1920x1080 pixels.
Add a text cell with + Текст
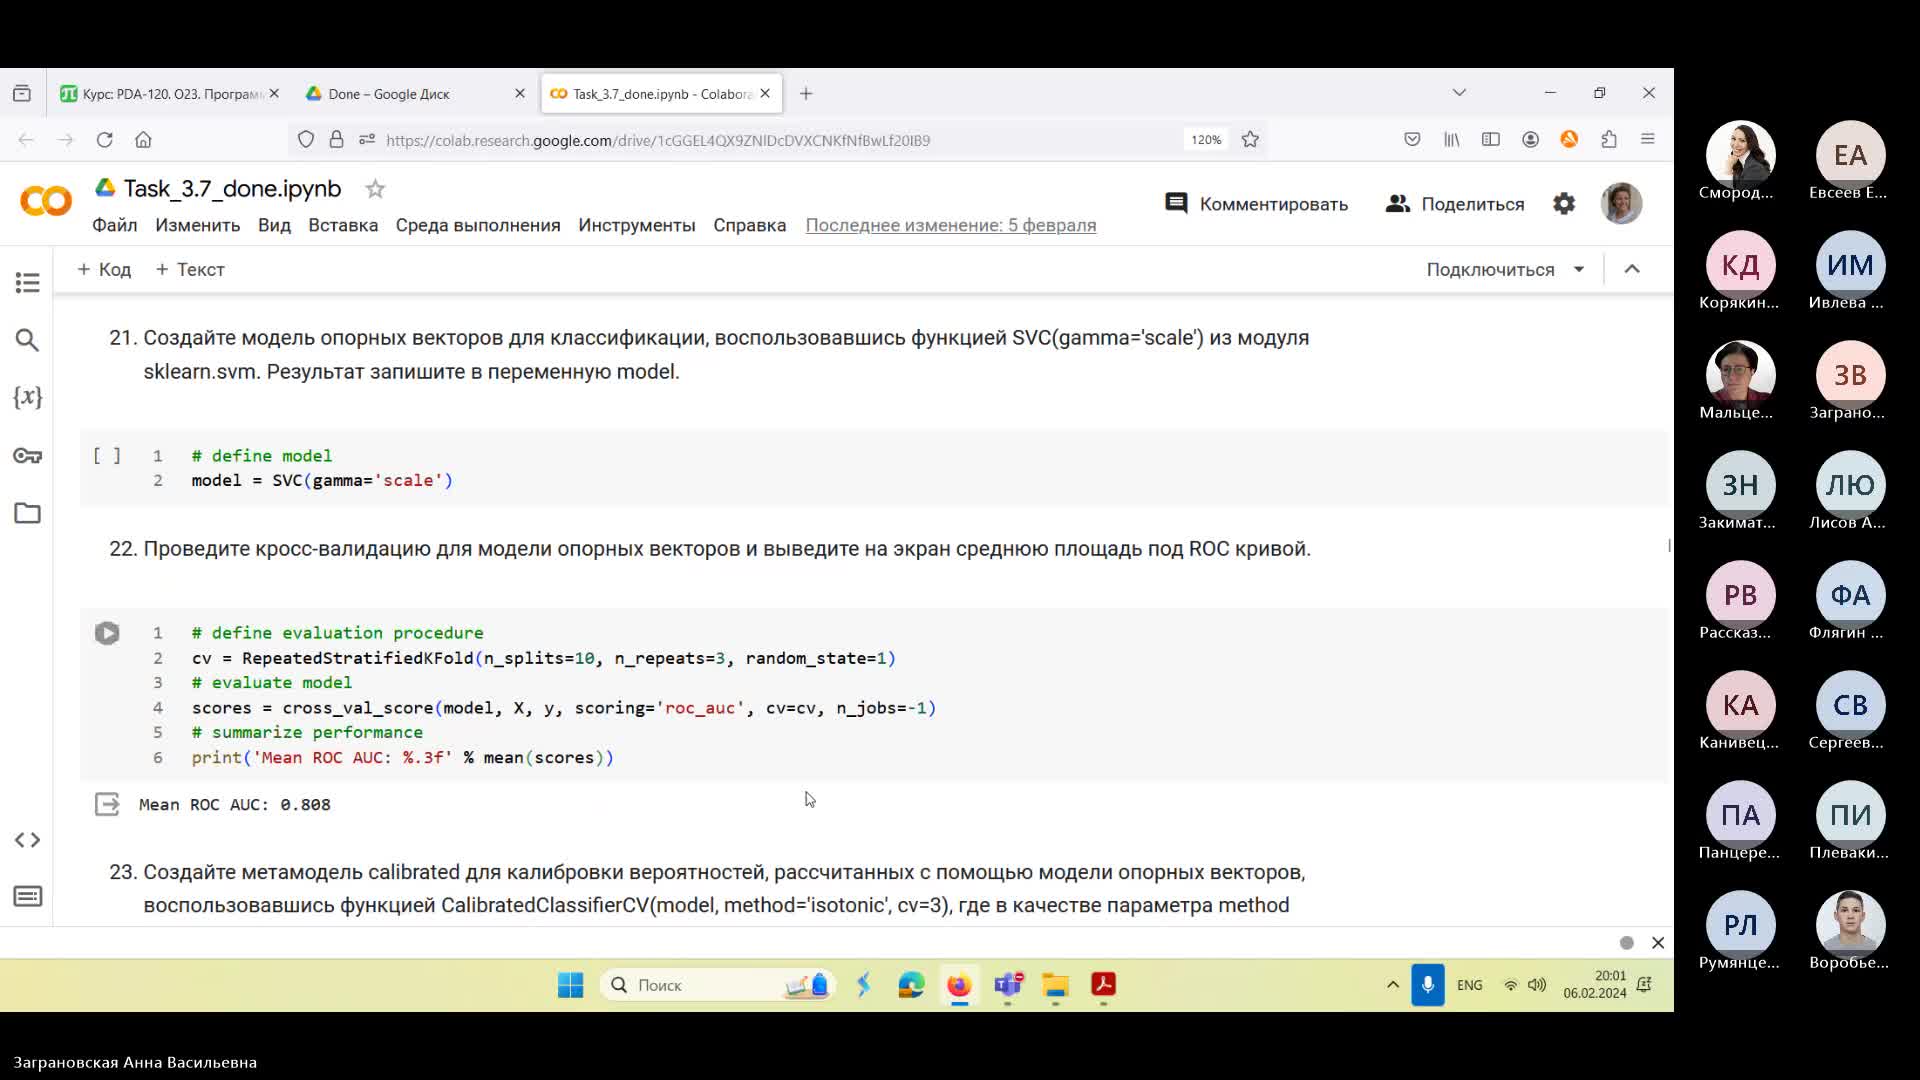click(x=190, y=269)
